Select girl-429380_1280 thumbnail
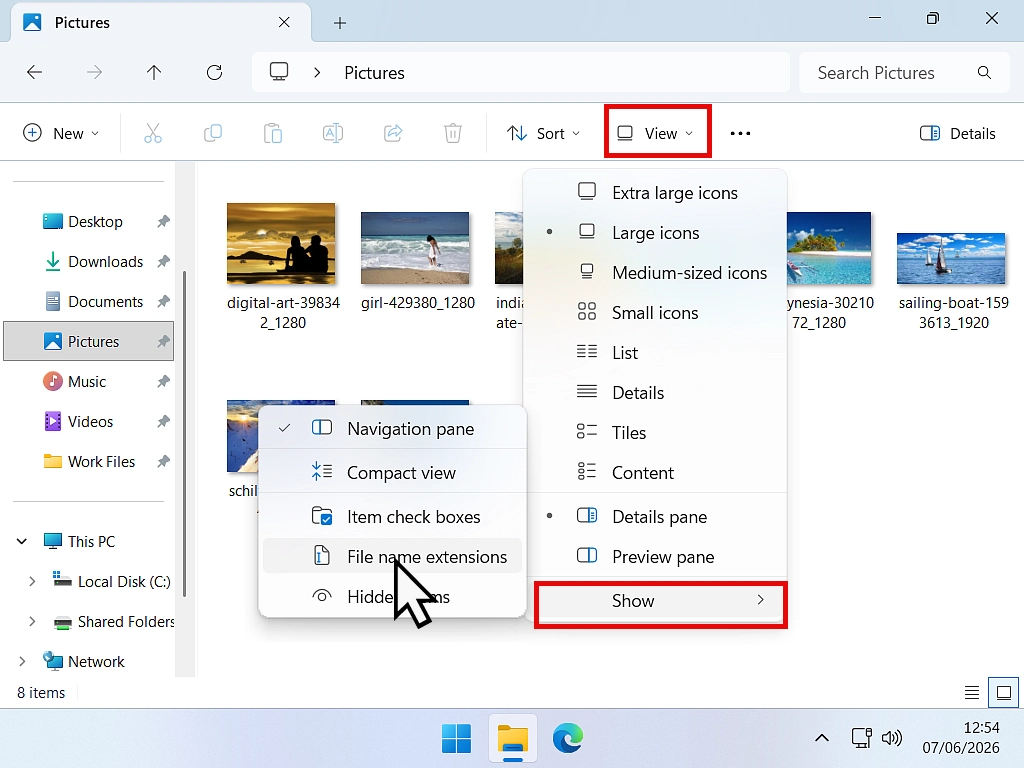 [x=415, y=248]
